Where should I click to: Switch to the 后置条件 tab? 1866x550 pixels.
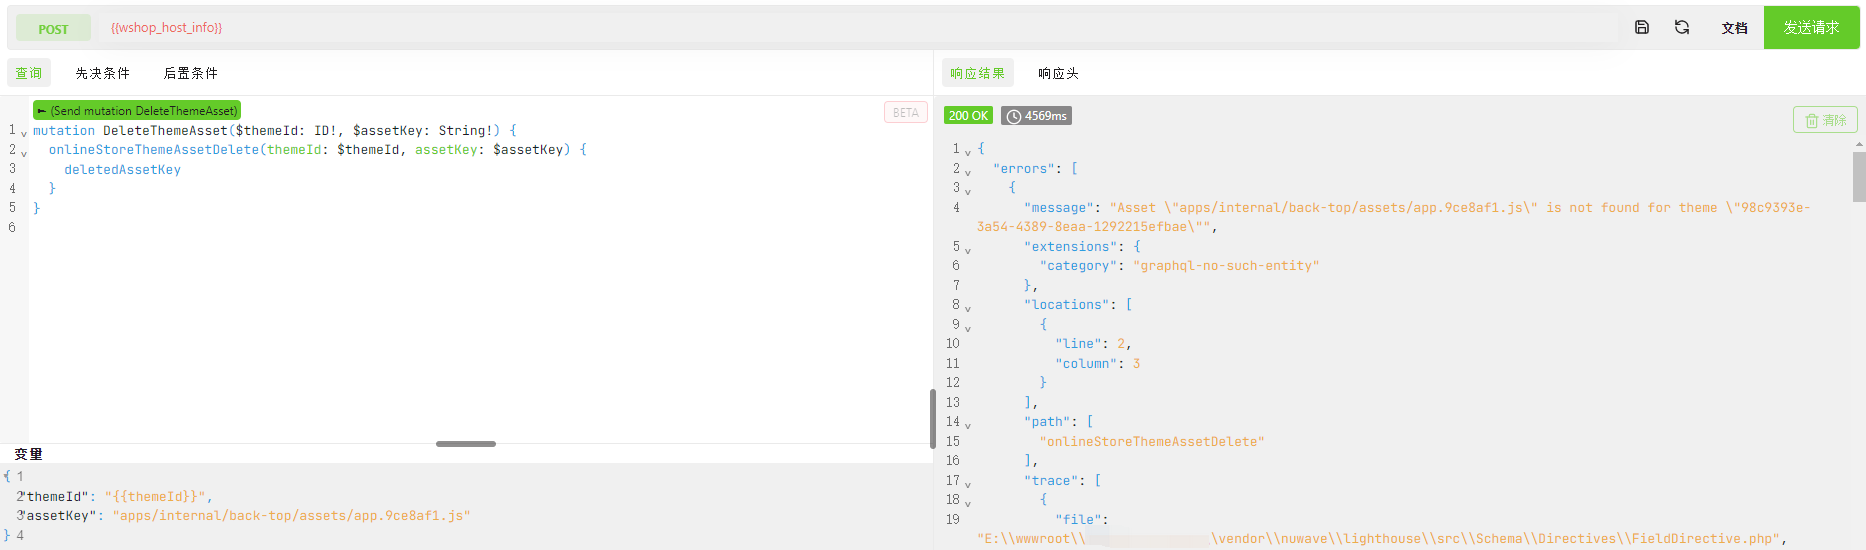tap(190, 73)
